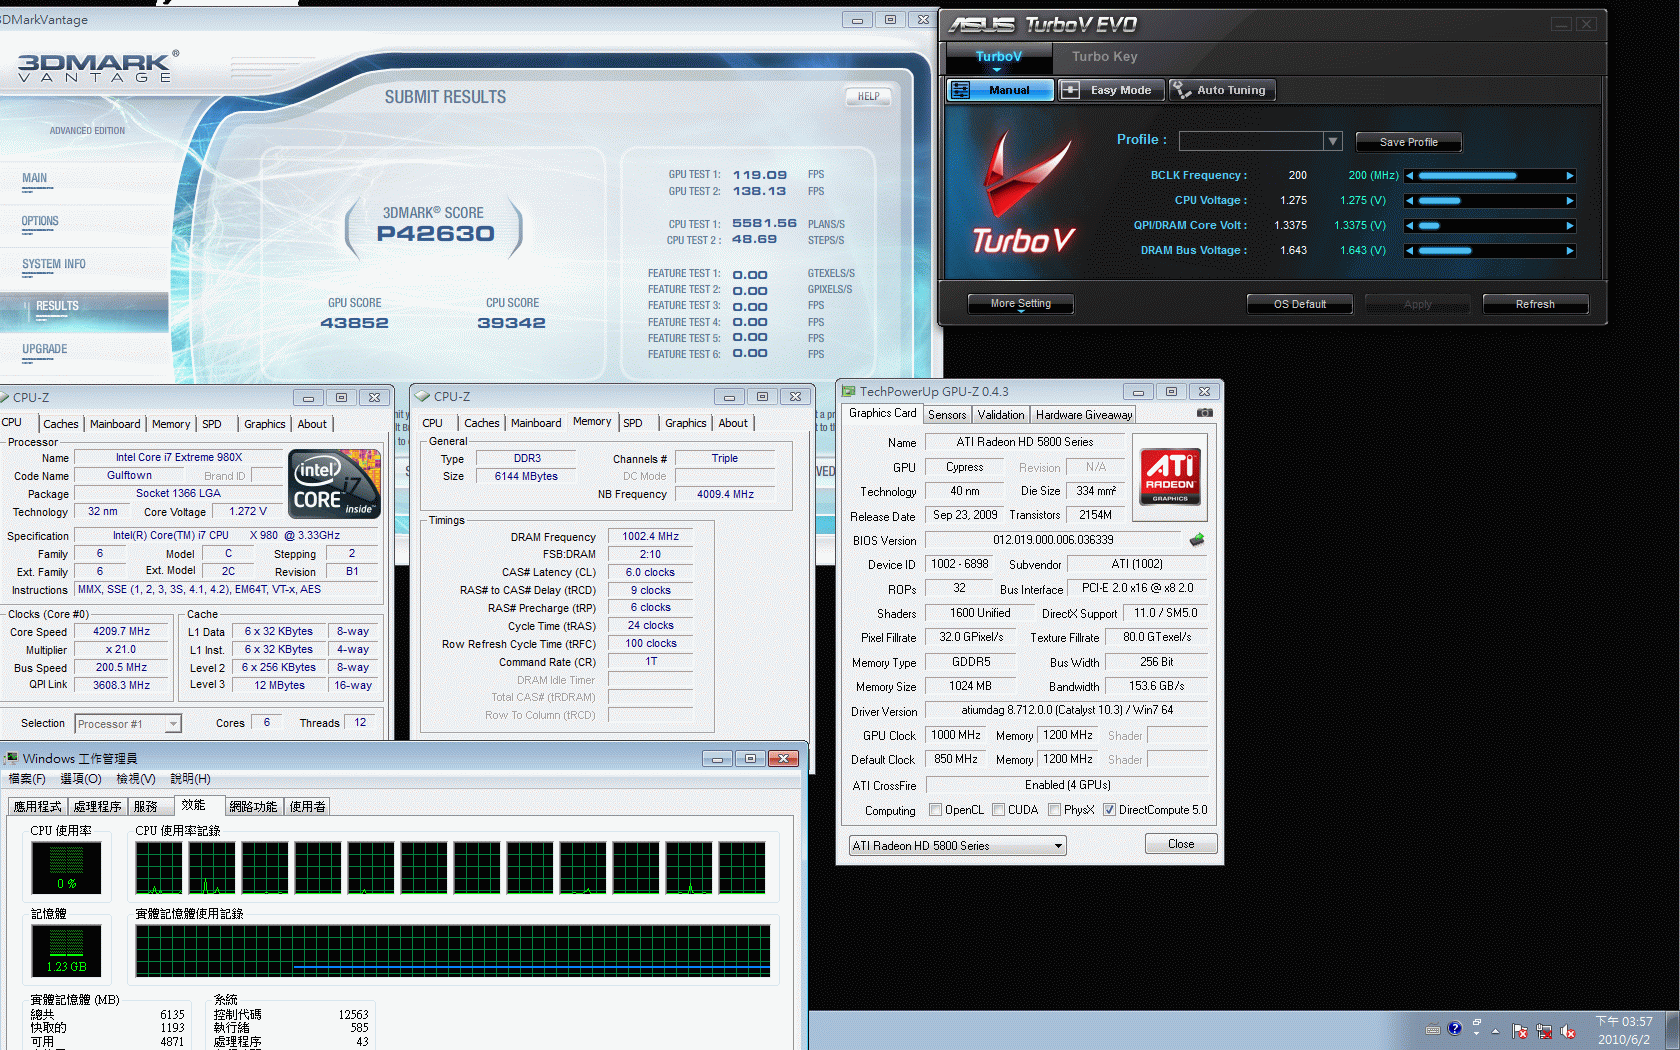Click the Turbo V red logo
1680x1050 pixels.
pyautogui.click(x=1026, y=193)
